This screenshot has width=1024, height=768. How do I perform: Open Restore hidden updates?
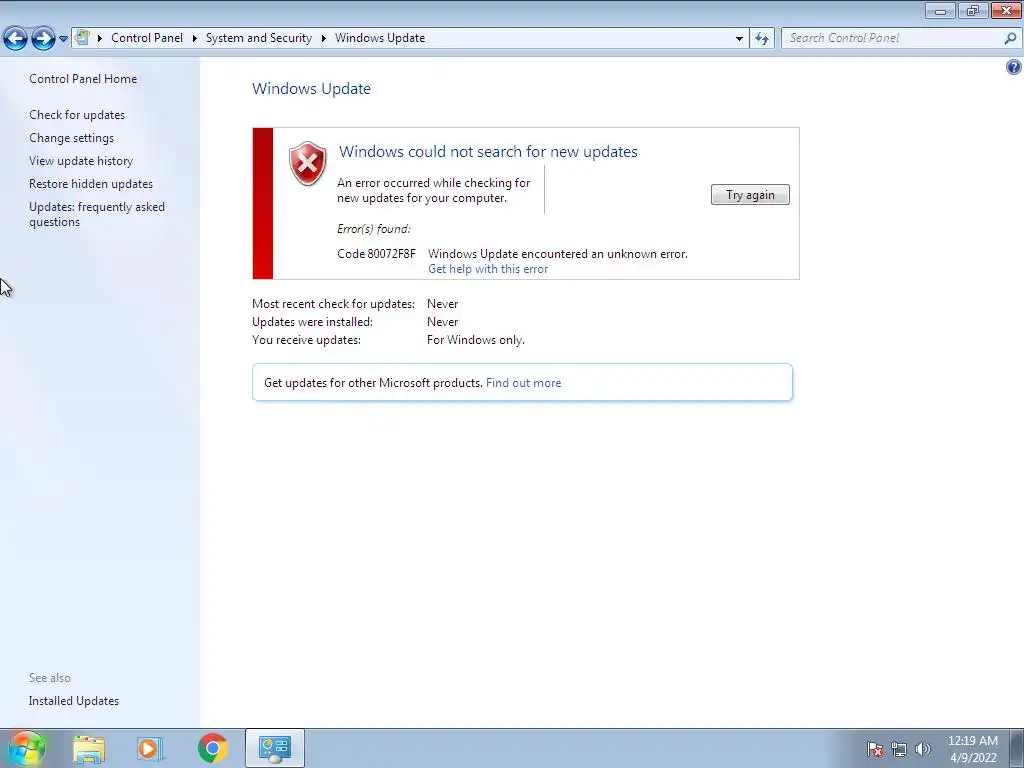pyautogui.click(x=91, y=184)
